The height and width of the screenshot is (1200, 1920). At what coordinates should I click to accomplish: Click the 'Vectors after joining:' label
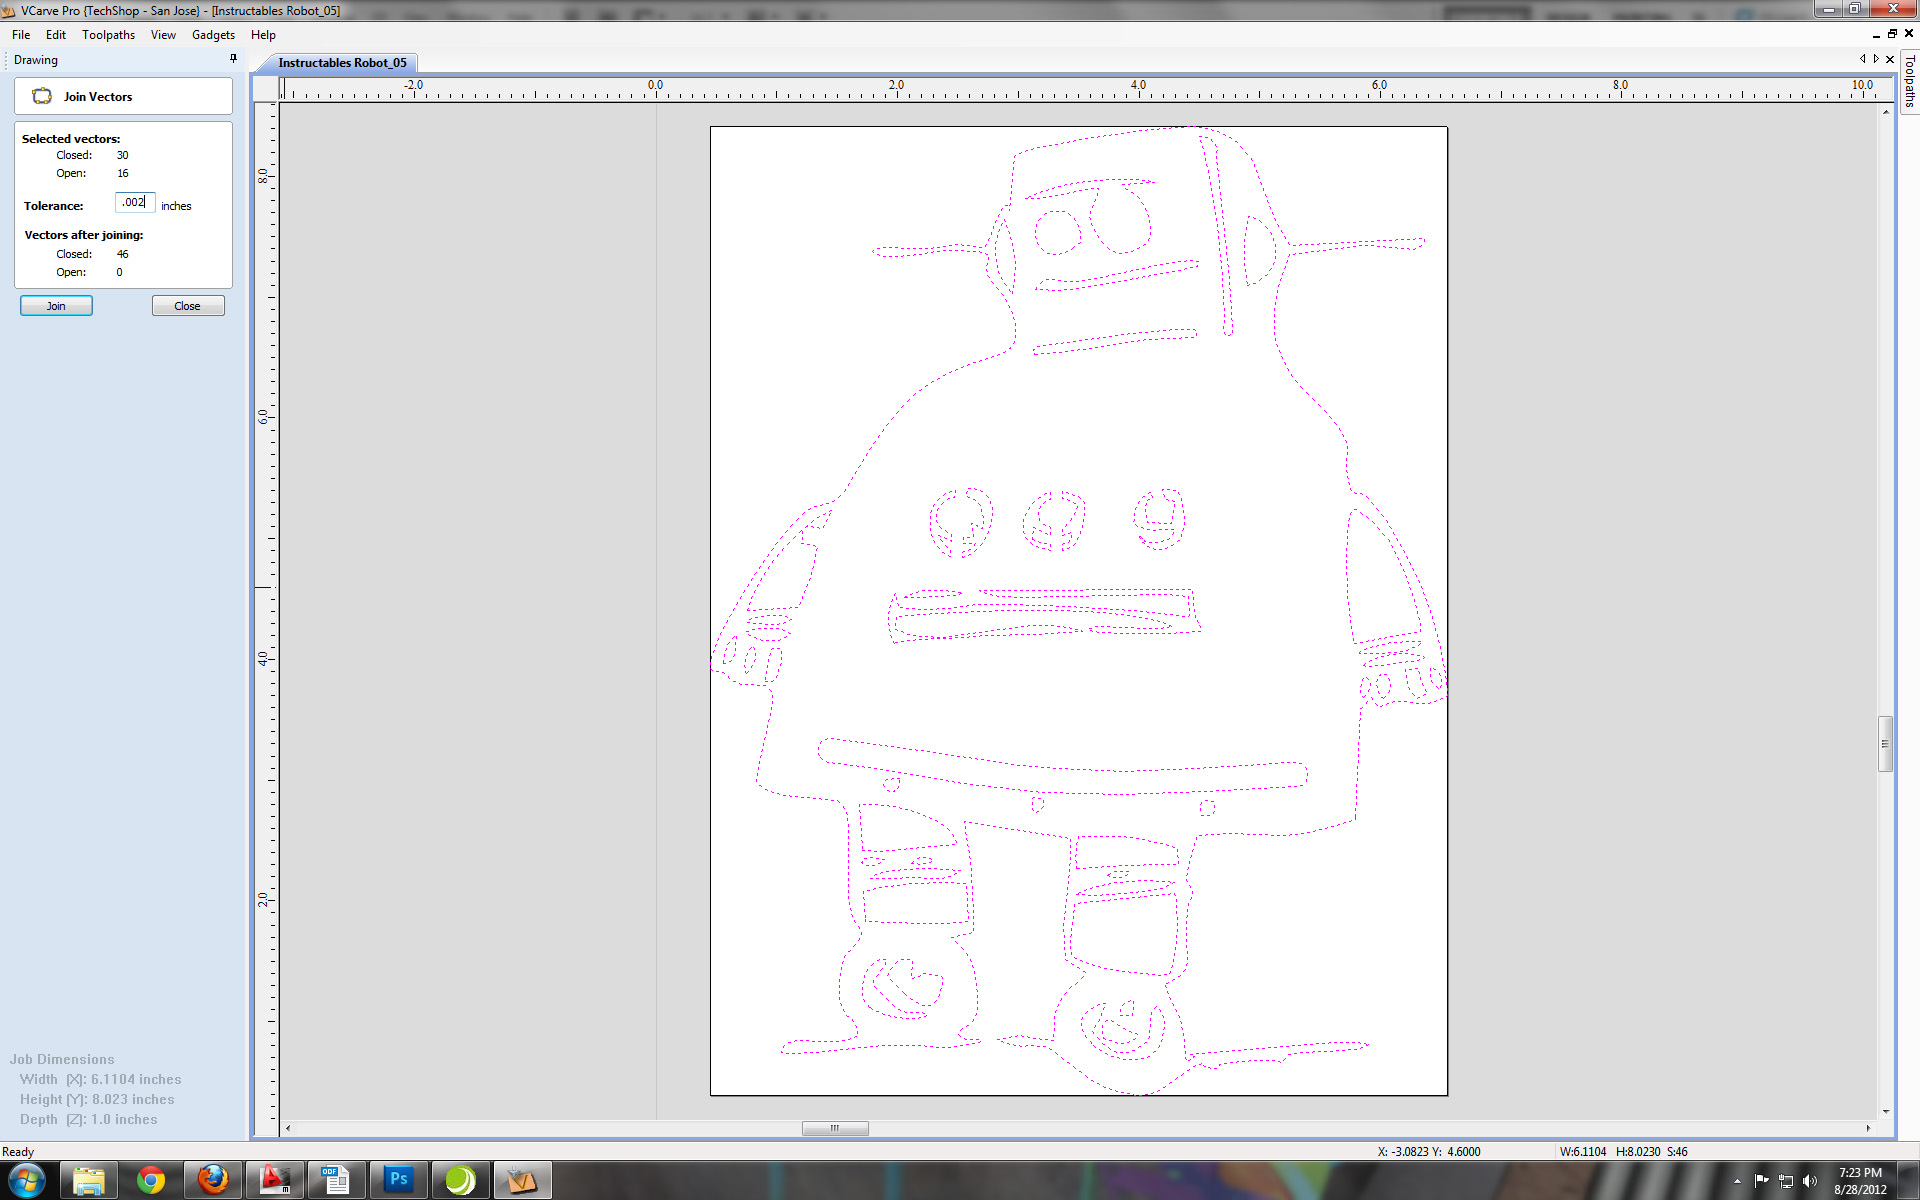[x=84, y=235]
